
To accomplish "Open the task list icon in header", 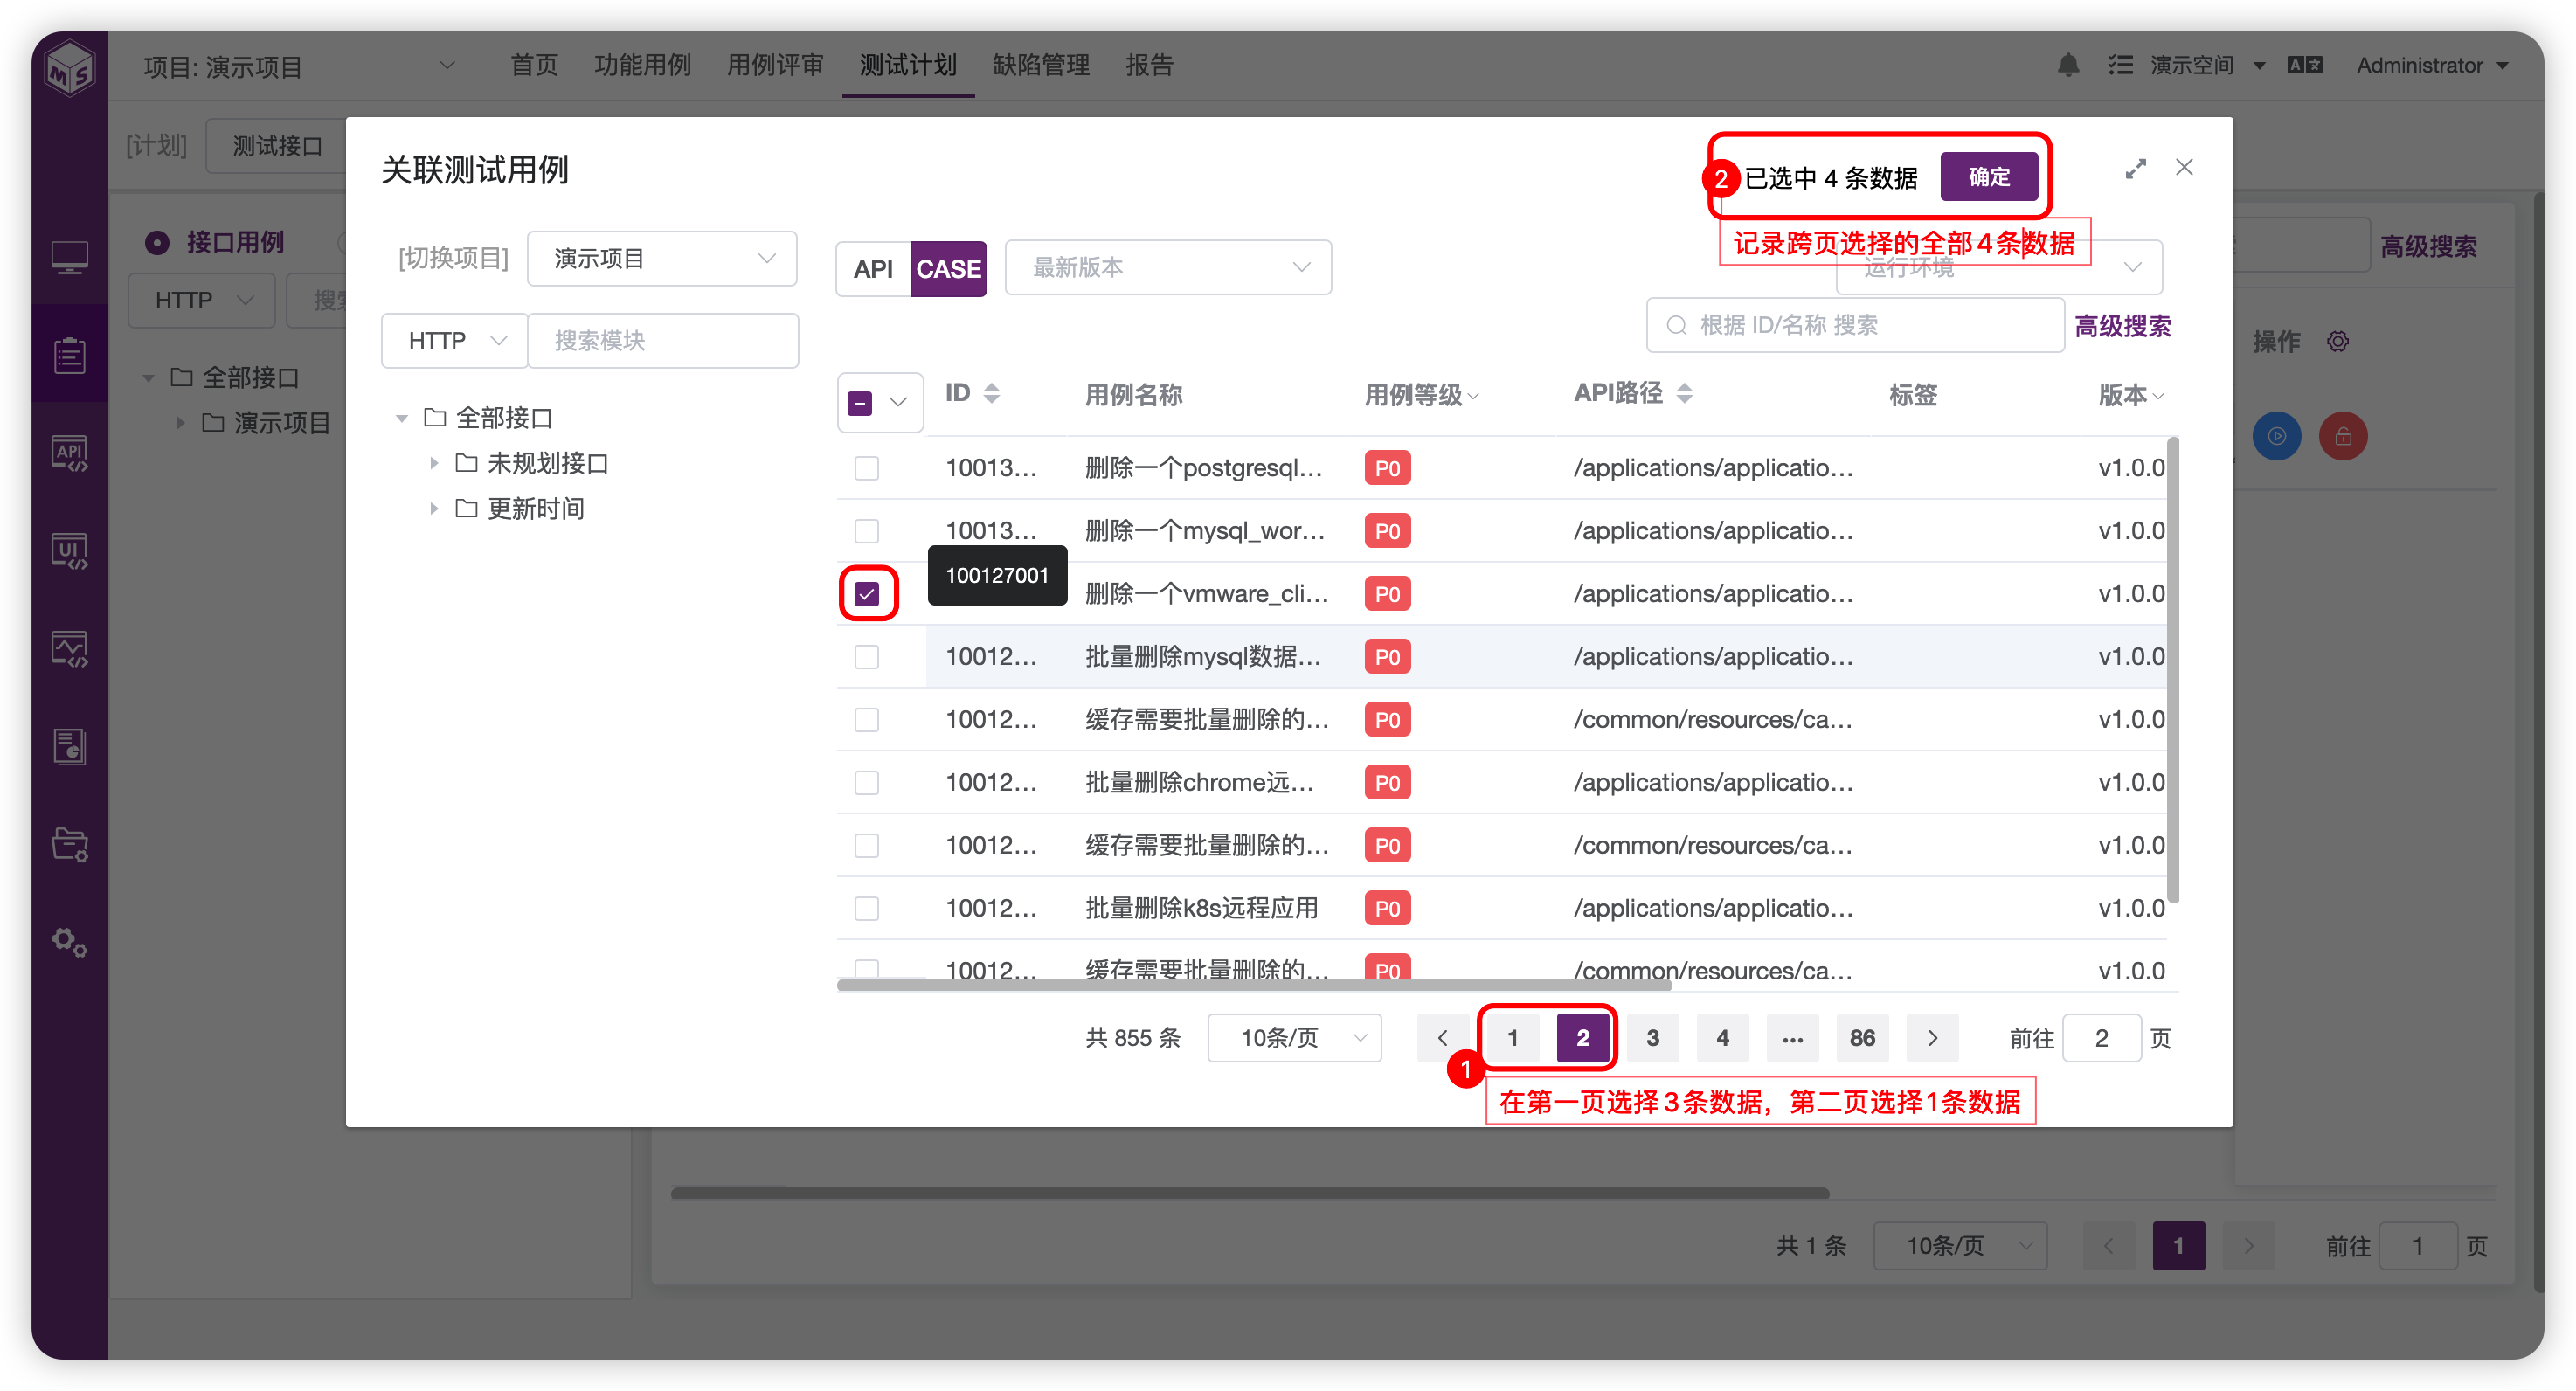I will click(x=2120, y=66).
